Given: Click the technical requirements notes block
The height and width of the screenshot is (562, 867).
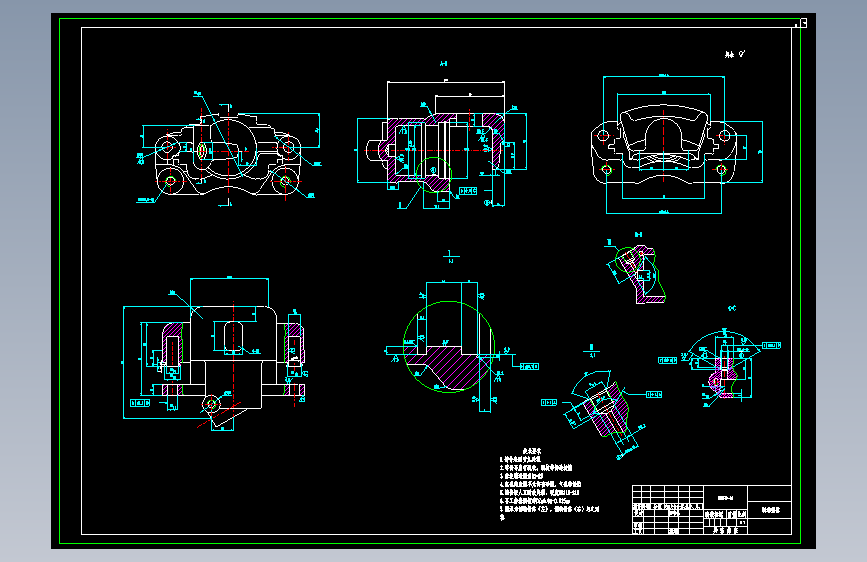Looking at the screenshot, I should click(x=550, y=485).
